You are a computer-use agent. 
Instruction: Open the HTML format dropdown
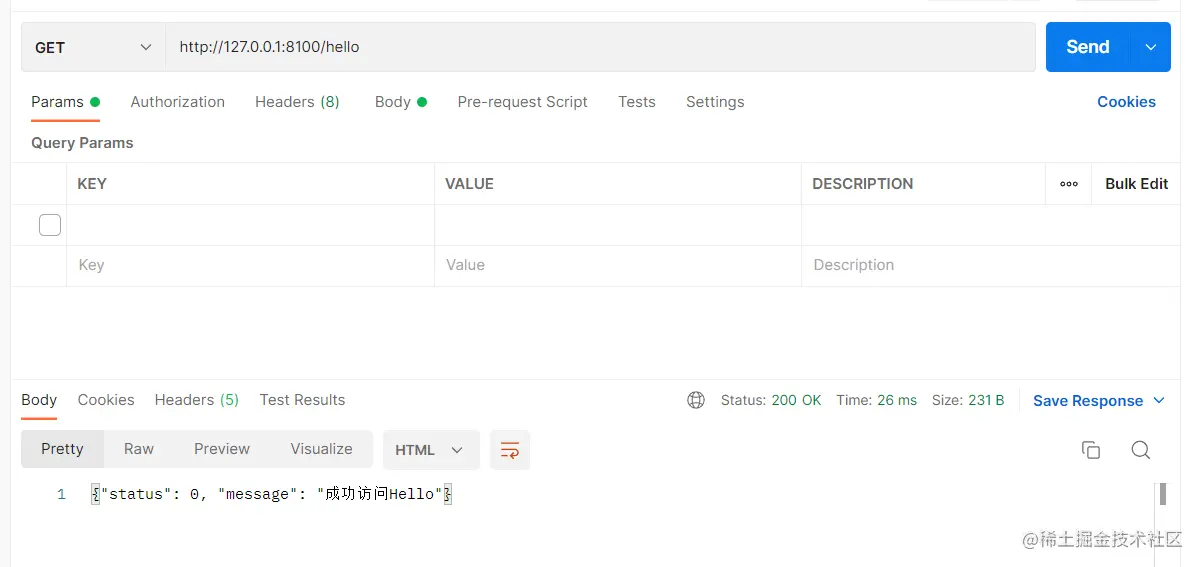click(x=431, y=450)
